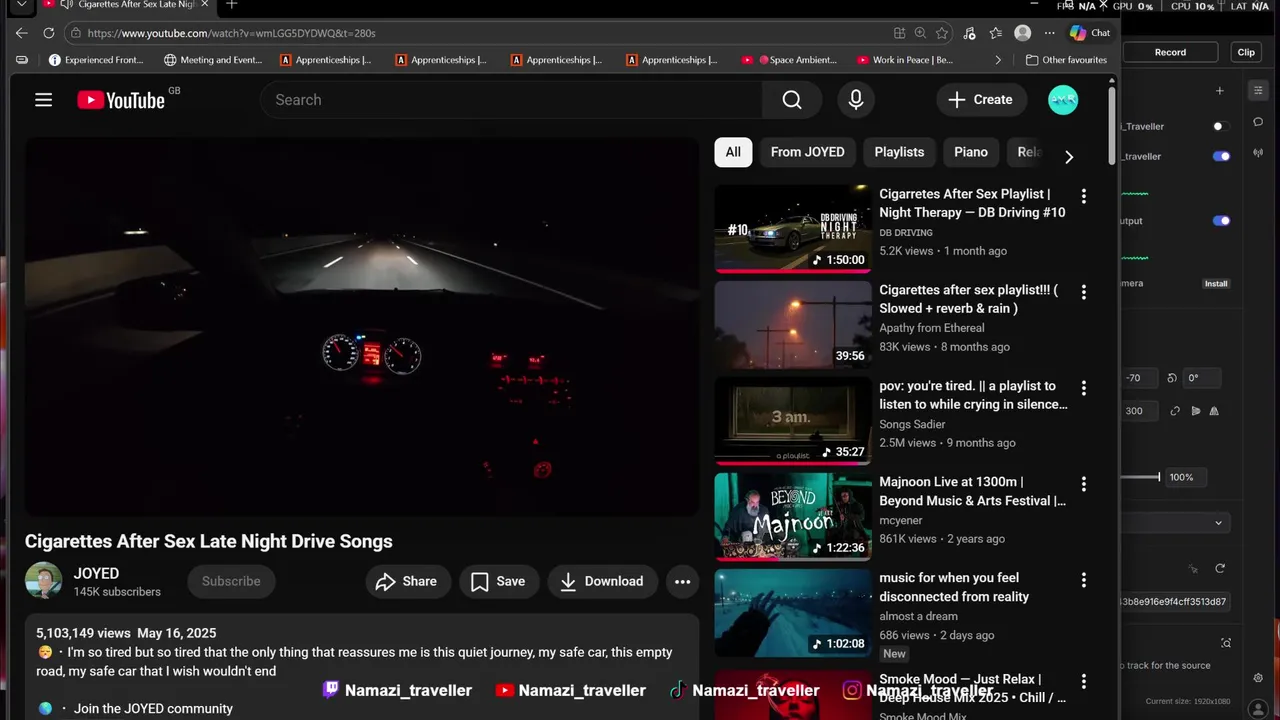Go back using the browser back arrow
The image size is (1280, 720).
tap(22, 33)
